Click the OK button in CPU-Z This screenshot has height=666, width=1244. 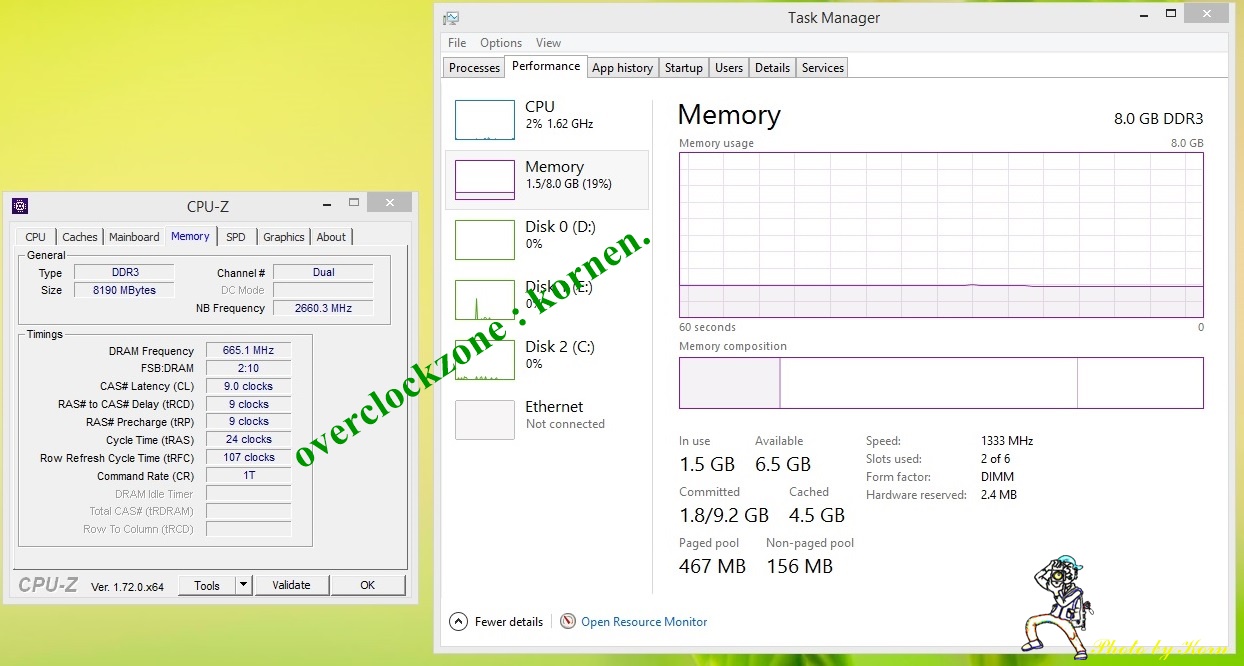click(x=368, y=585)
